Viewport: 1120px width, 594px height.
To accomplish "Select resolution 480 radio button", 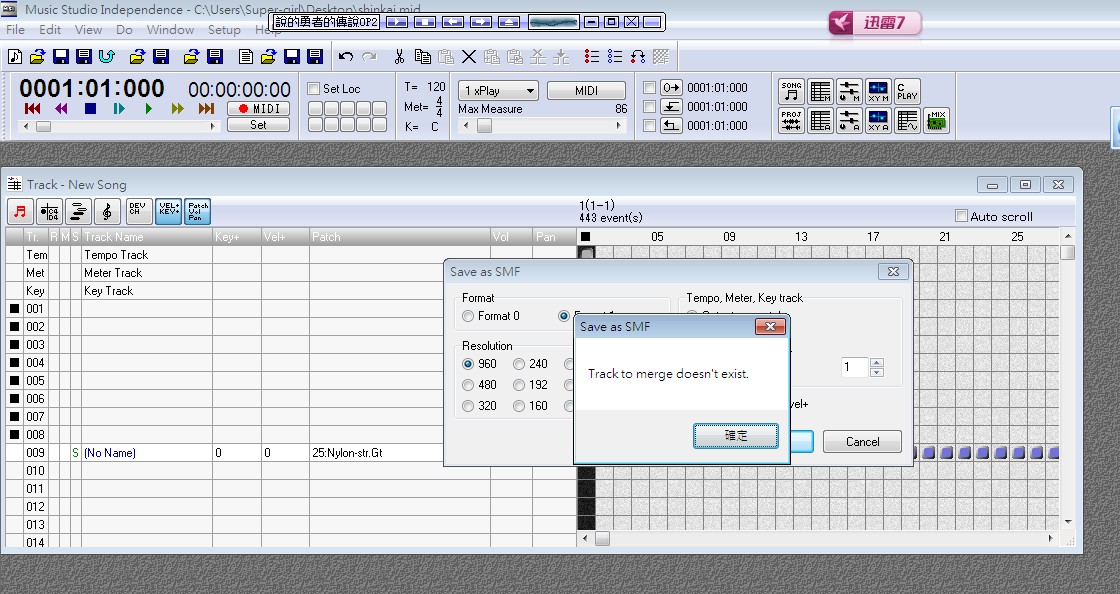I will coord(468,385).
